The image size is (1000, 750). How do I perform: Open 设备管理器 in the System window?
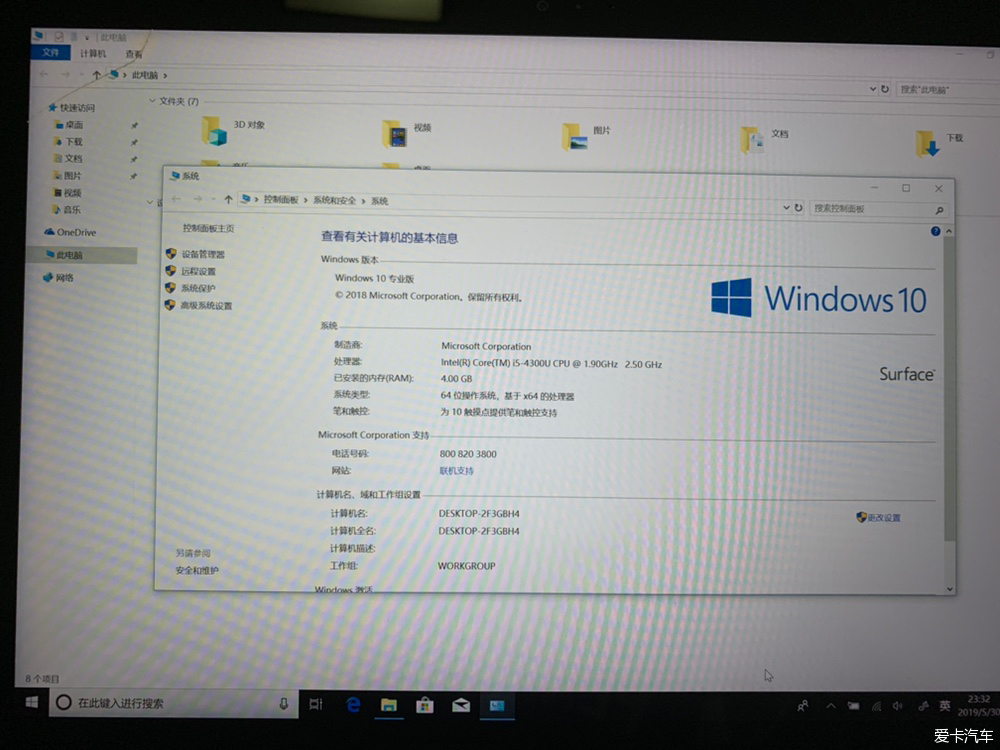(x=203, y=254)
